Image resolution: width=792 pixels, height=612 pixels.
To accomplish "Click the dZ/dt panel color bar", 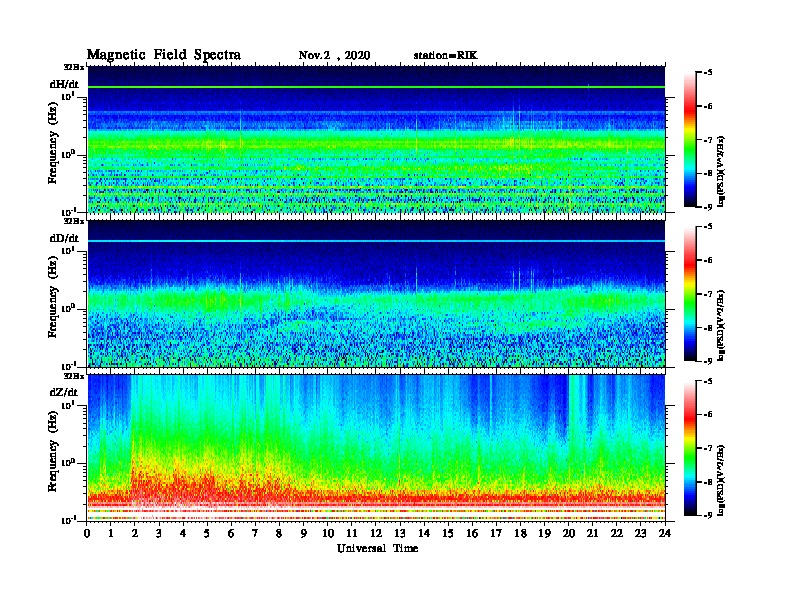I will [x=690, y=448].
